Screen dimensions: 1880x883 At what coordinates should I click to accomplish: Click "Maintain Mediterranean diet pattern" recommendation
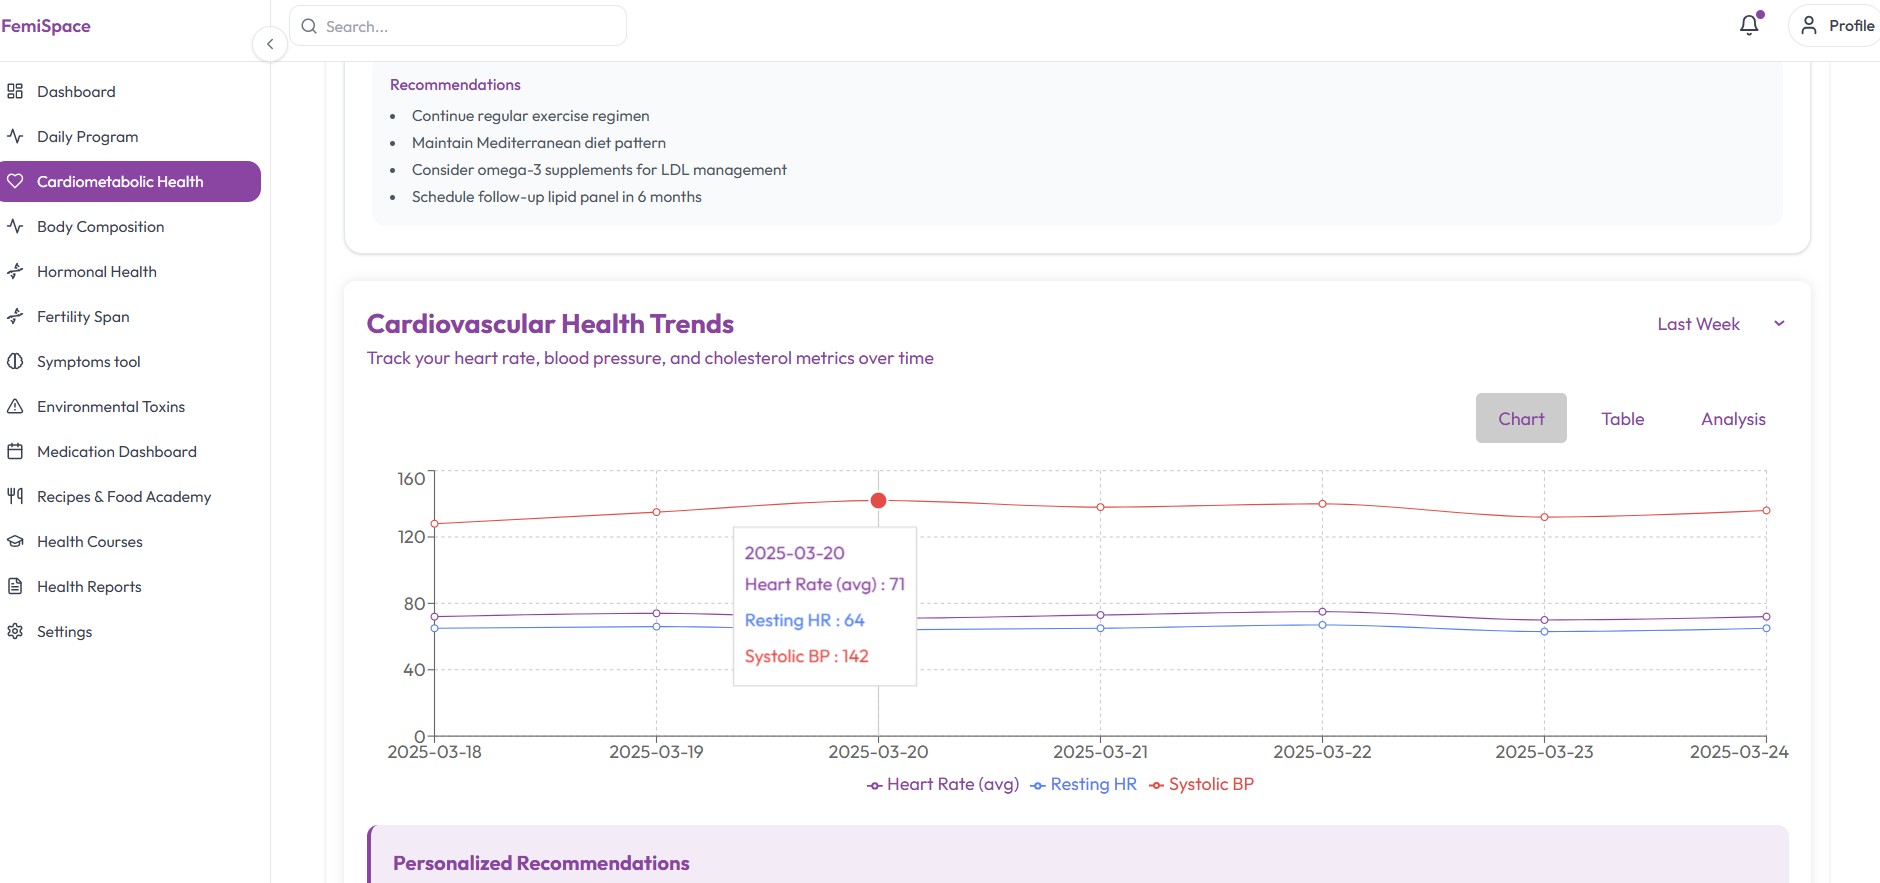[x=539, y=143]
